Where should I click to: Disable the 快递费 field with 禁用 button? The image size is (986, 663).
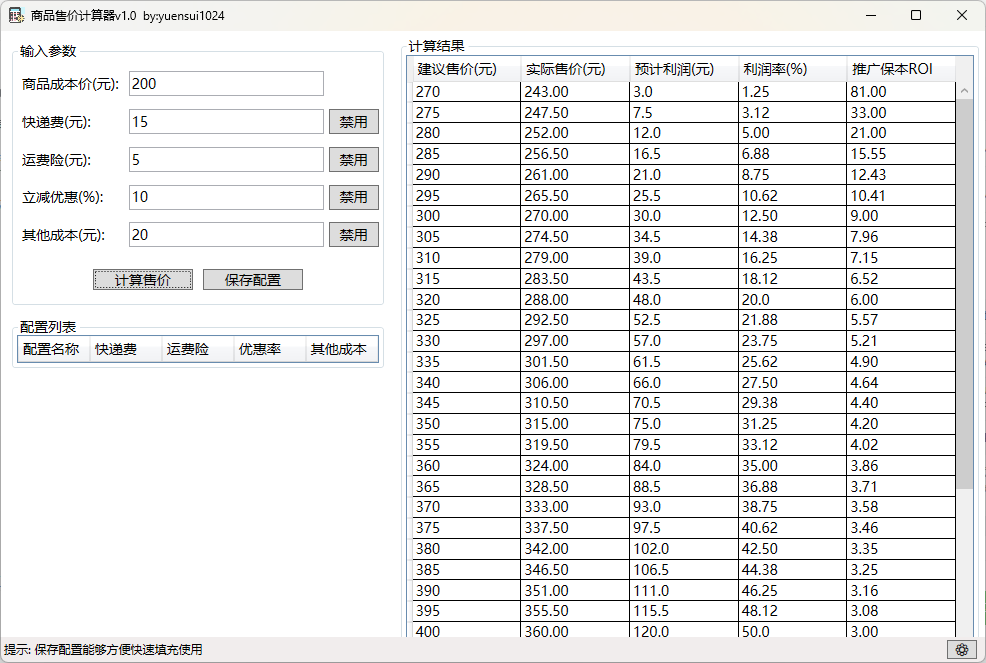353,122
